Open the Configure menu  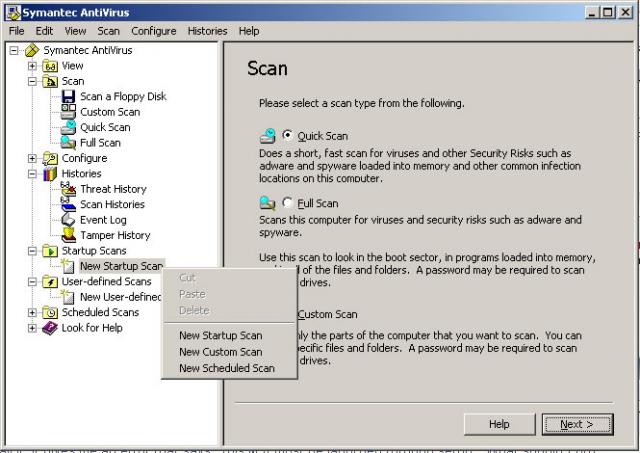(x=154, y=31)
